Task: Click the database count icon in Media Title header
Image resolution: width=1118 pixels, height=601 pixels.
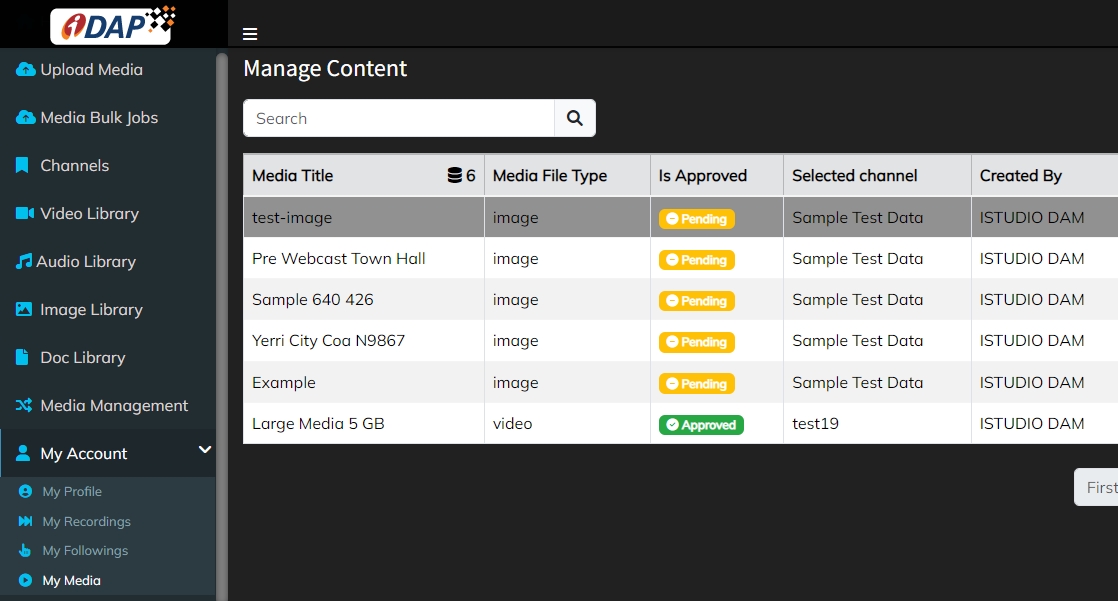Action: point(454,175)
